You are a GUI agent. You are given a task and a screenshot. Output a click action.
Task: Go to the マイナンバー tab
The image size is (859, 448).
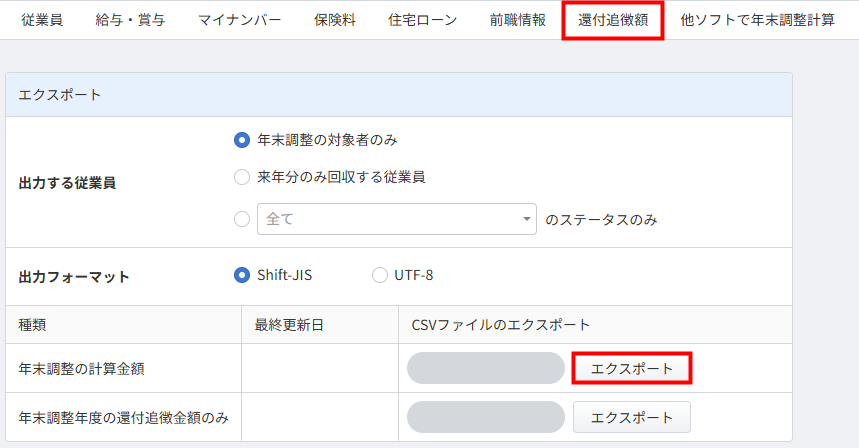(x=239, y=20)
